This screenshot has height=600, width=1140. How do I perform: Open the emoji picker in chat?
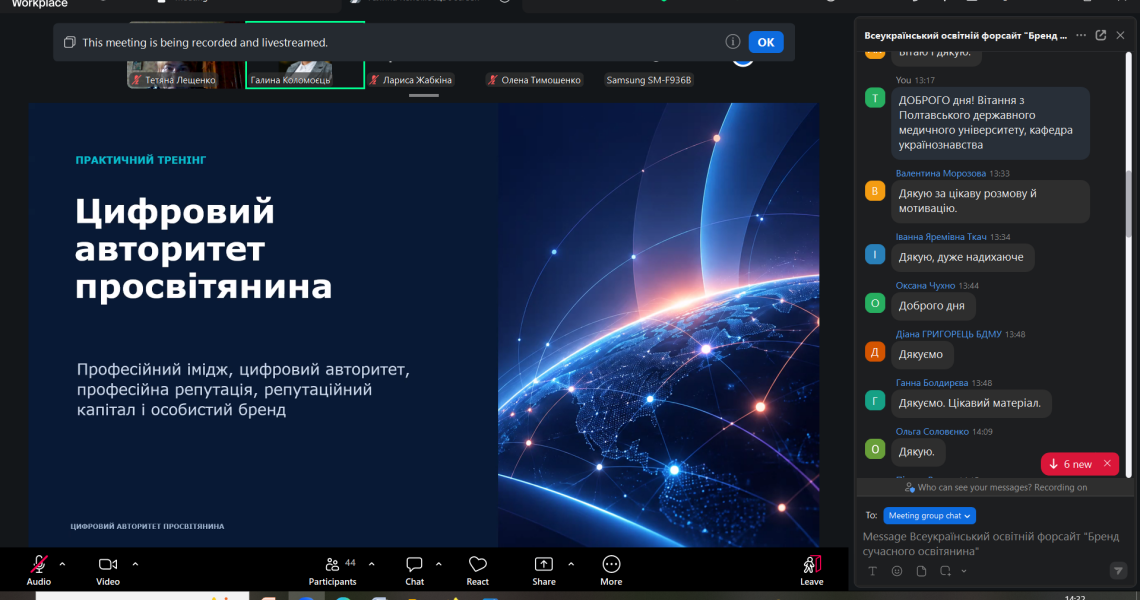(x=897, y=571)
